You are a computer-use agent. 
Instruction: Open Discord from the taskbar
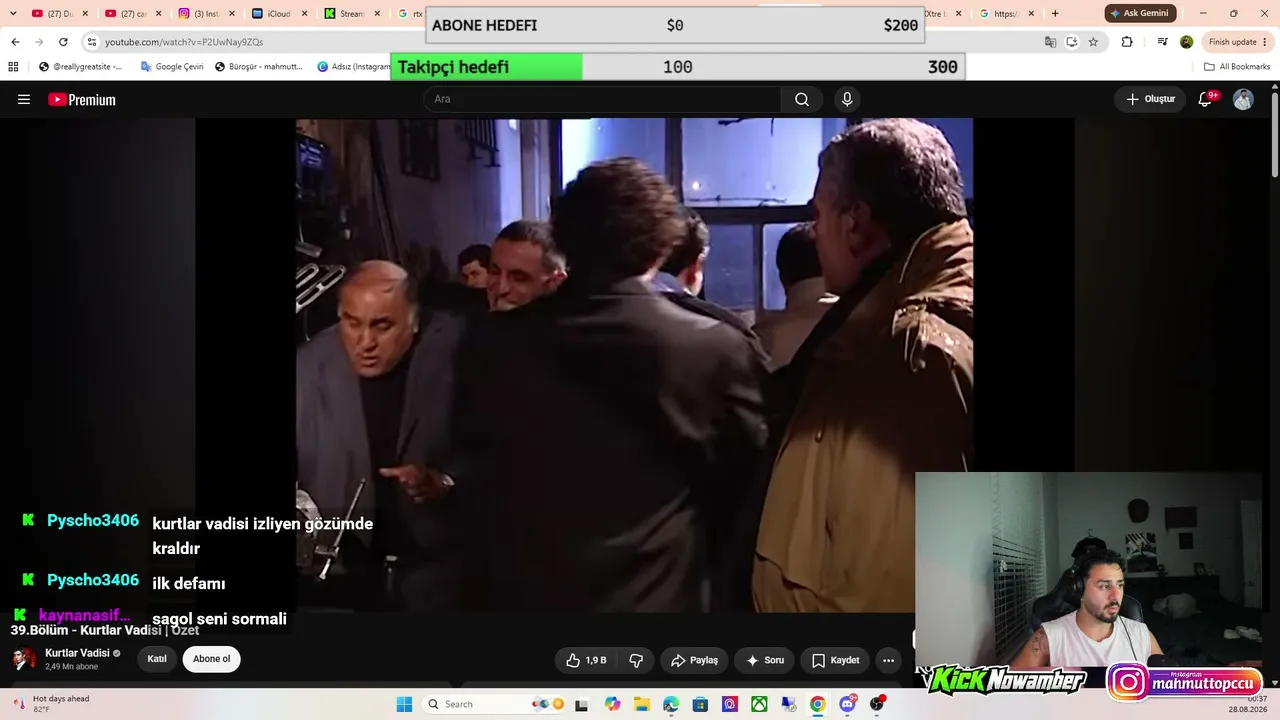click(848, 704)
